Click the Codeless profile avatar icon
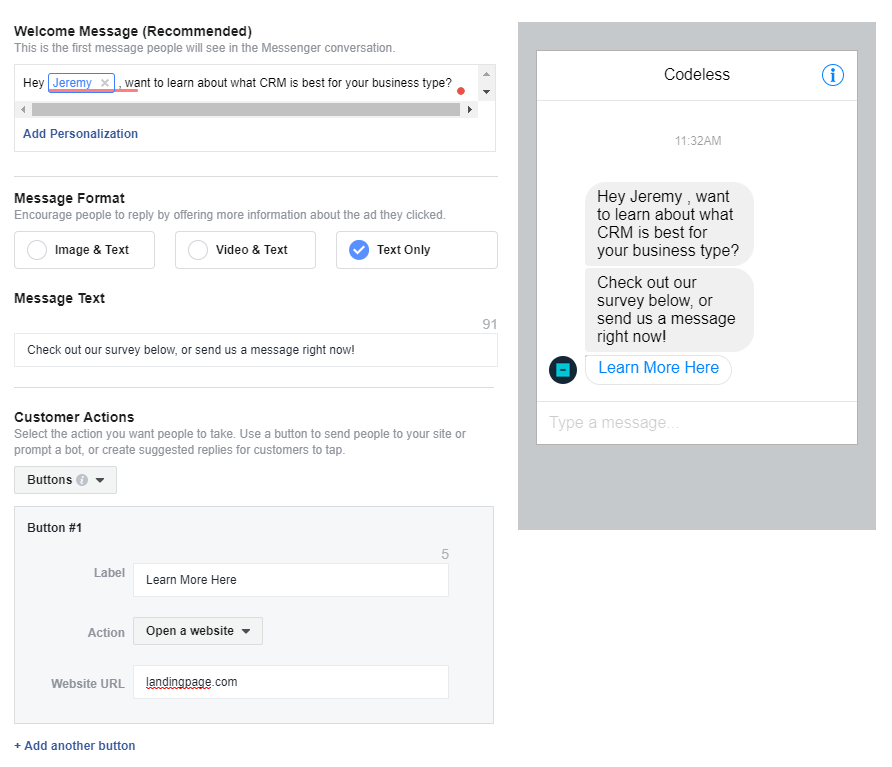The height and width of the screenshot is (767, 892). point(563,370)
